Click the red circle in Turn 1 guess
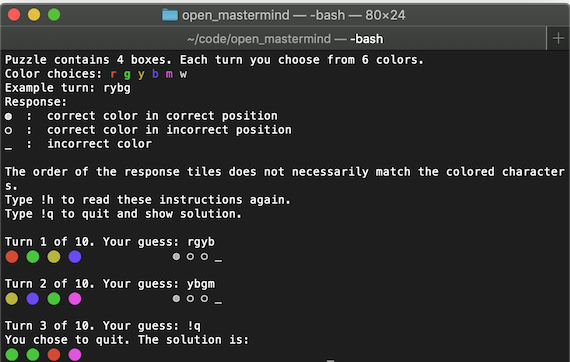This screenshot has height=362, width=570. (x=12, y=257)
